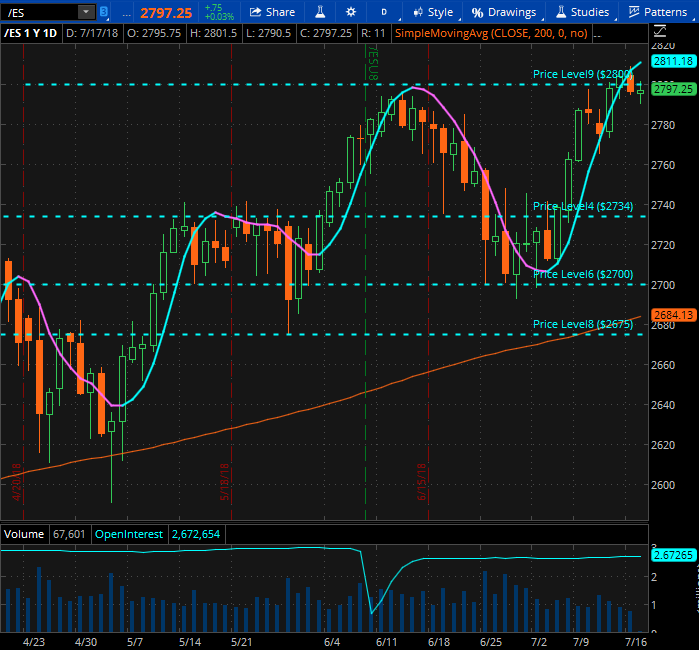Click the 5/21 date on time axis
The image size is (699, 650).
coord(241,642)
